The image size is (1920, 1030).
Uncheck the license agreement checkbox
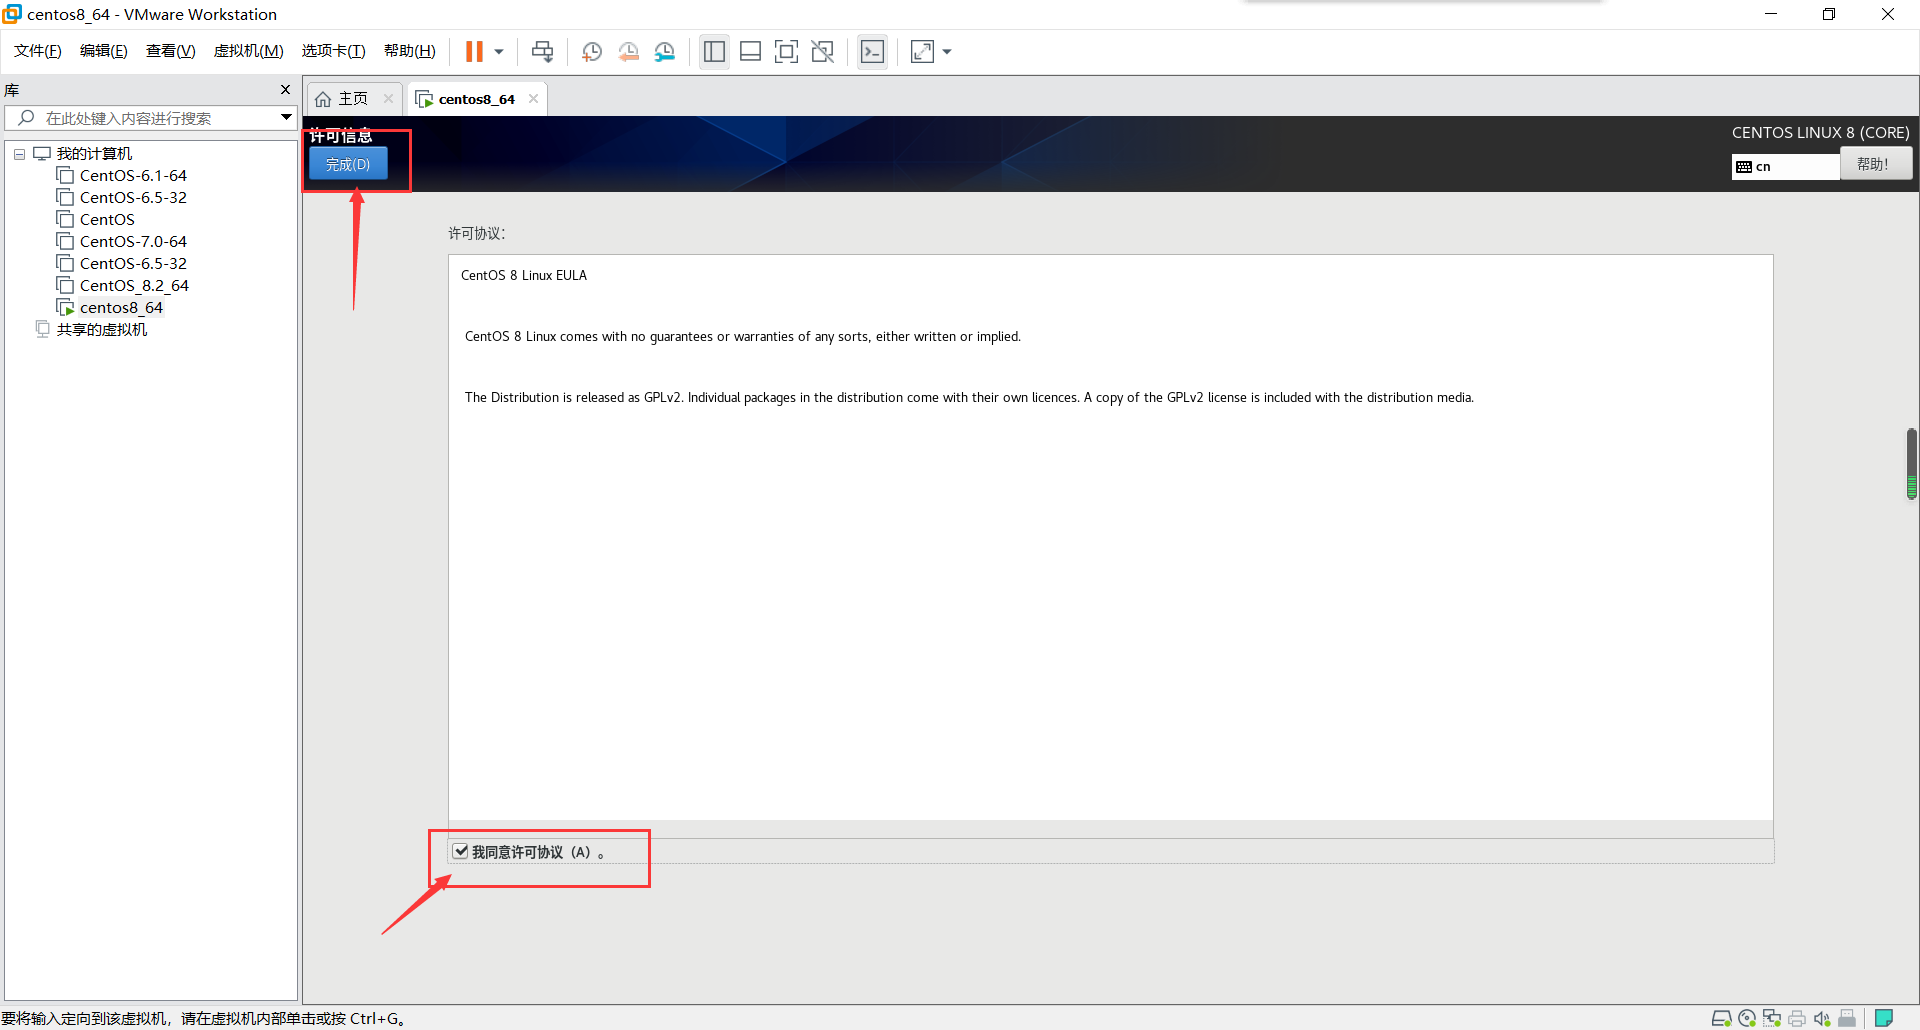coord(460,851)
